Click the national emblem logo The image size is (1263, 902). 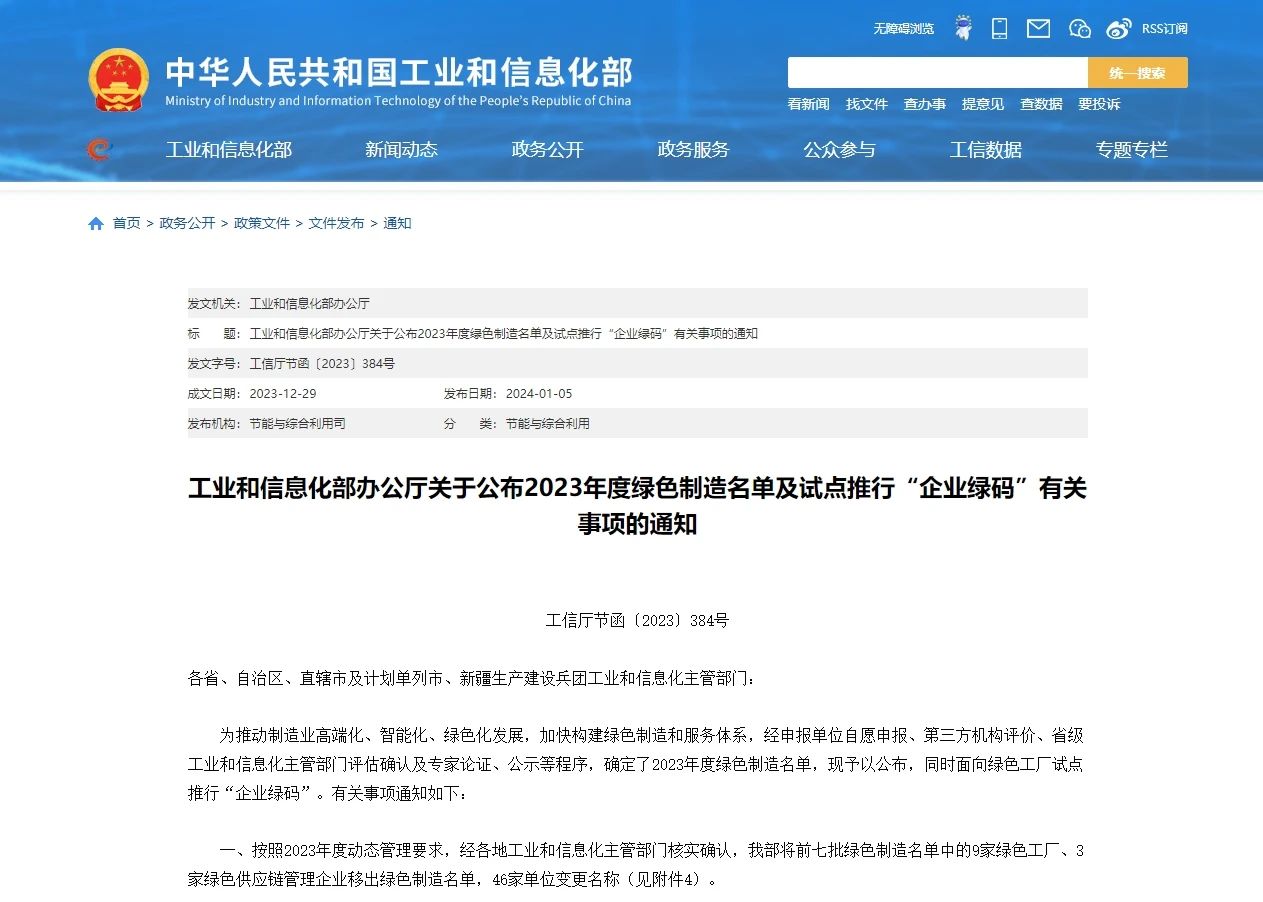[x=118, y=80]
